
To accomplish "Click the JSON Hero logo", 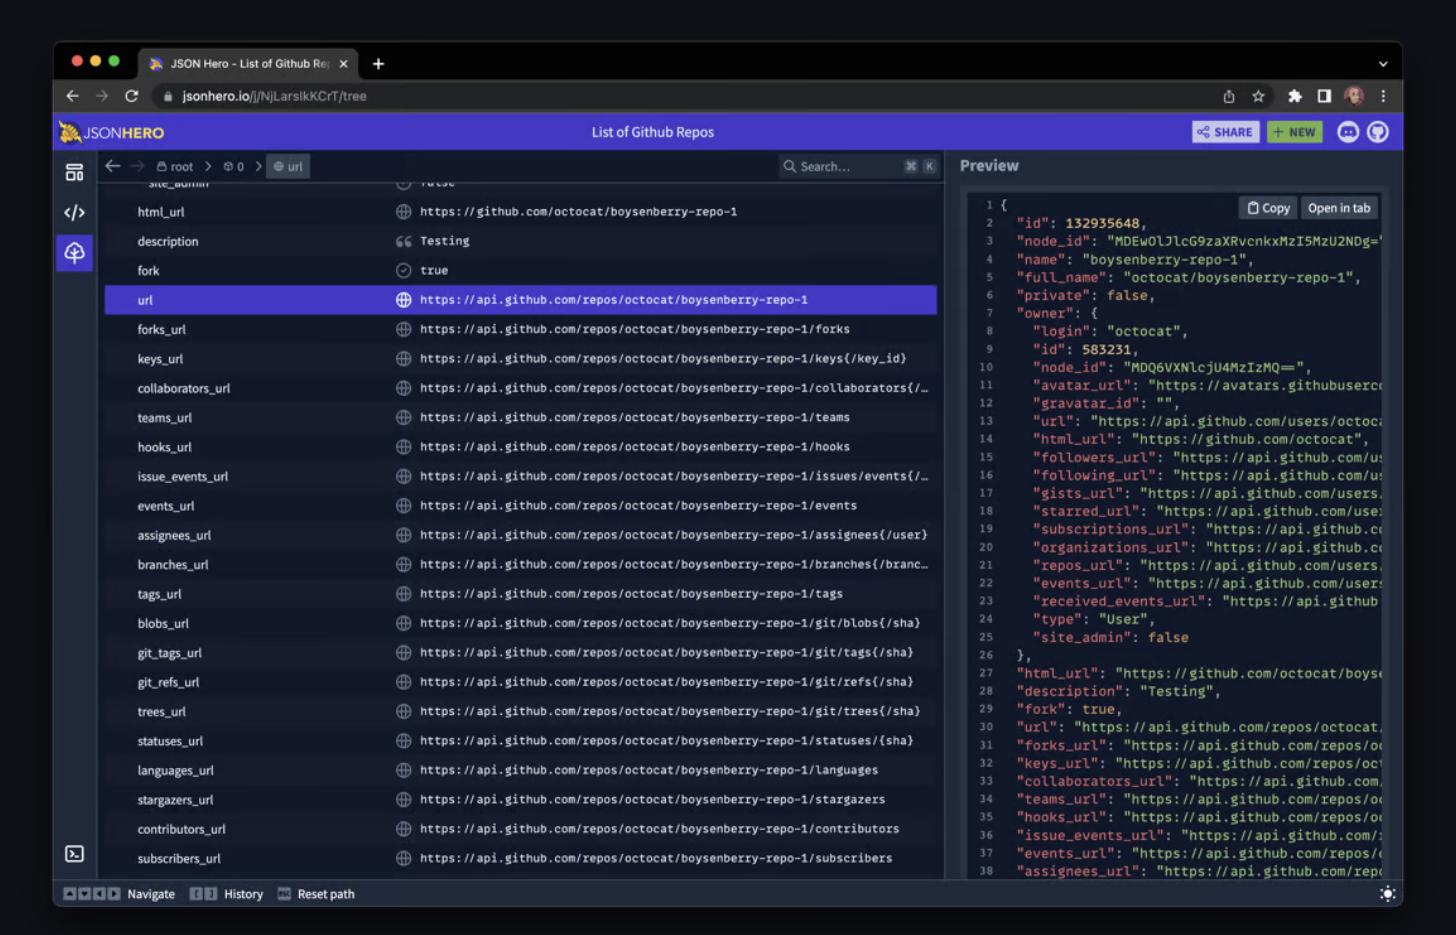I will pyautogui.click(x=111, y=132).
